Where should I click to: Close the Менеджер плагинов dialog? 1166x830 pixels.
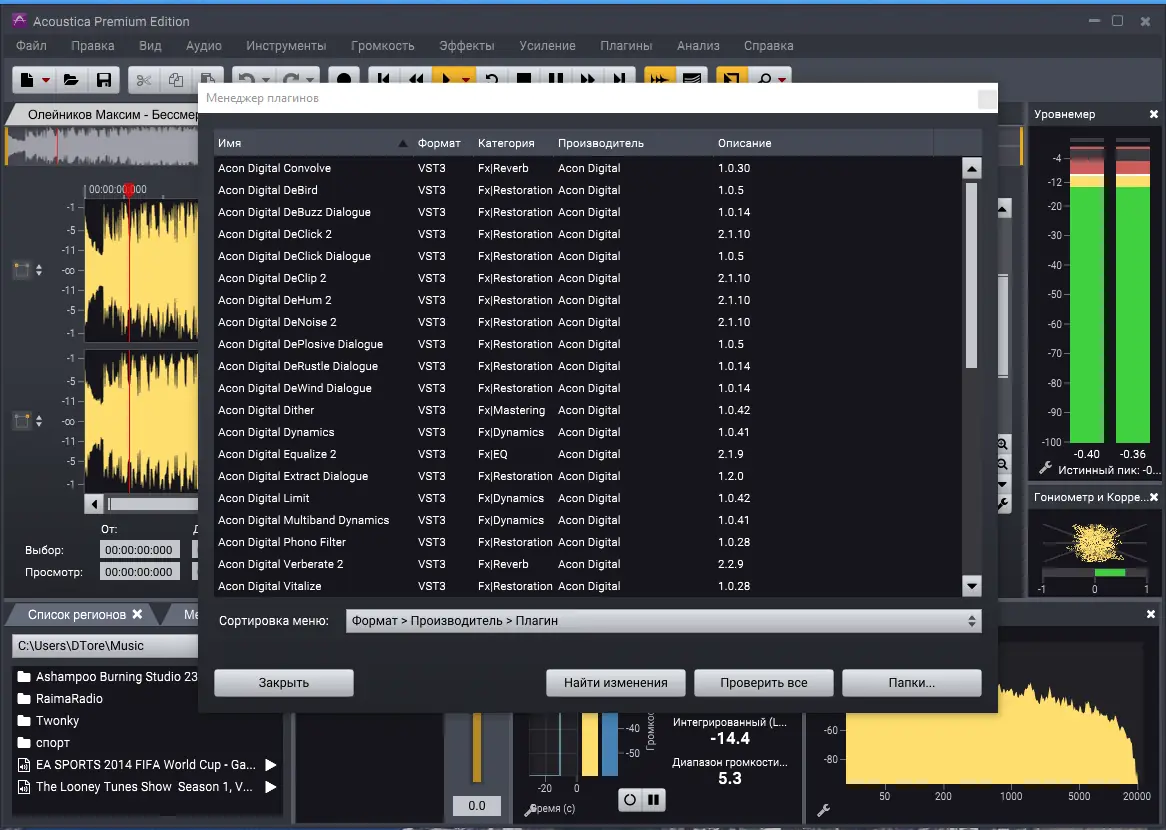(987, 99)
